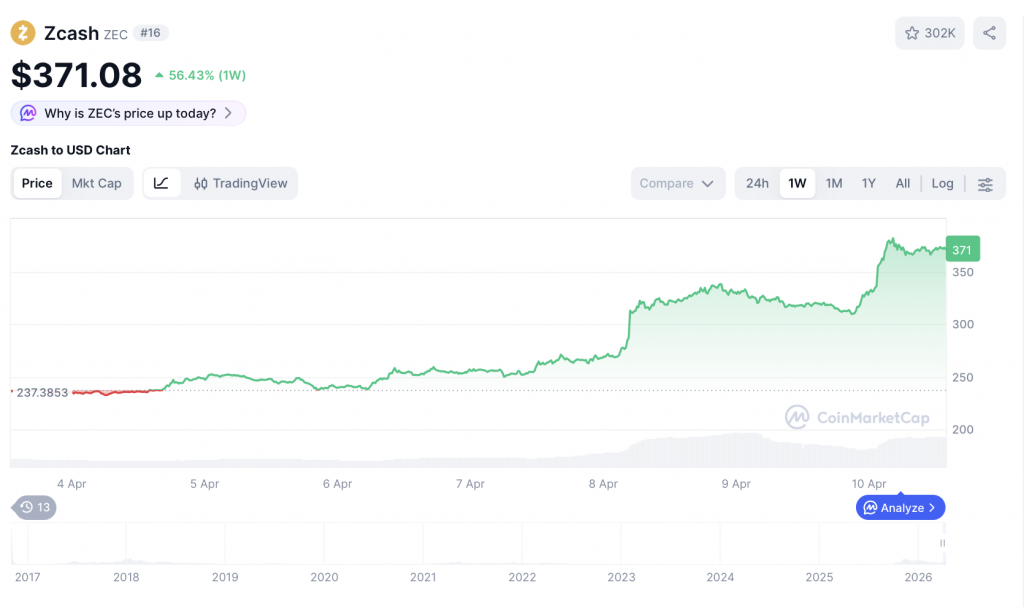This screenshot has height=607, width=1024.
Task: Open the chart settings sliders icon
Action: pos(985,184)
